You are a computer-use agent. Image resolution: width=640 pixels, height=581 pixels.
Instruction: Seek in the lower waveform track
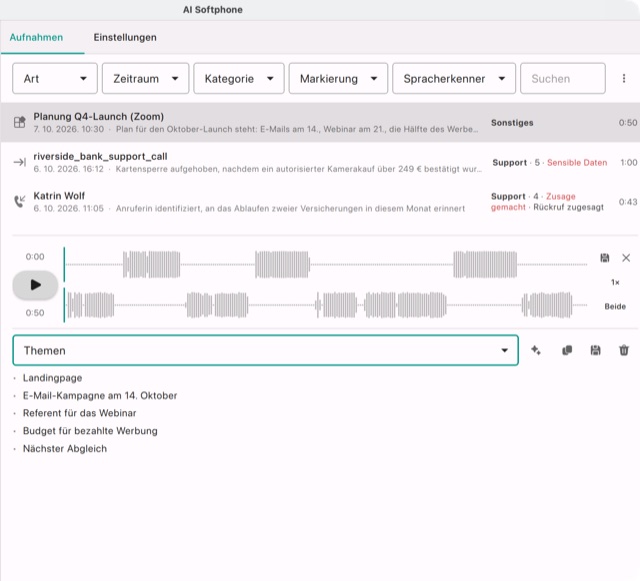click(x=327, y=305)
